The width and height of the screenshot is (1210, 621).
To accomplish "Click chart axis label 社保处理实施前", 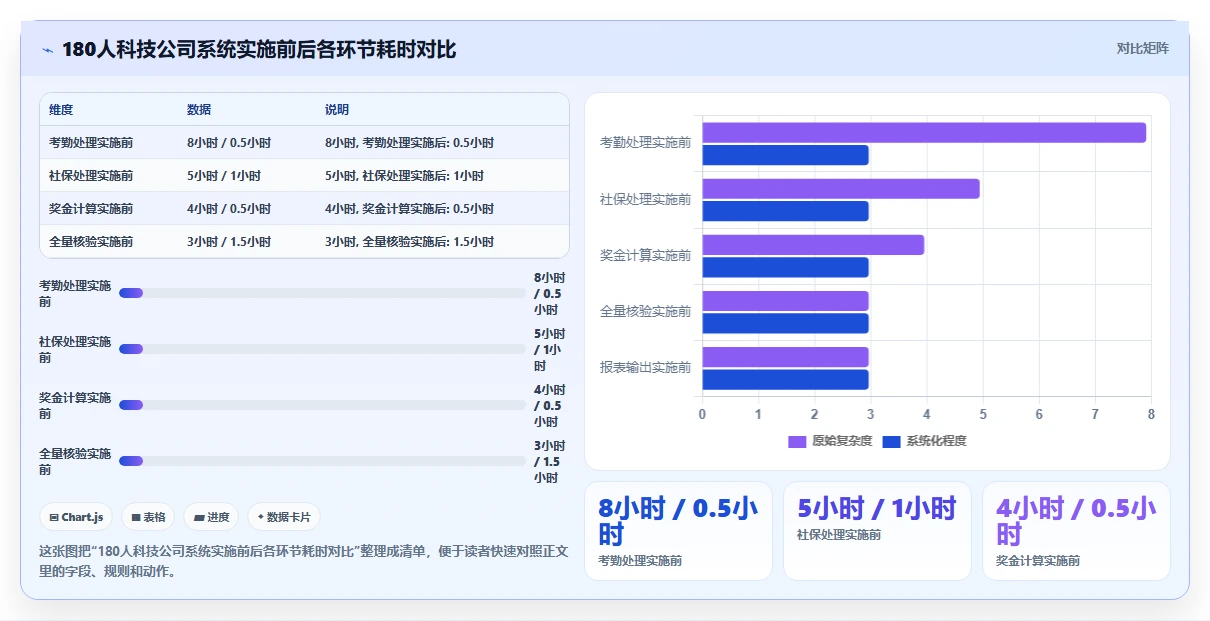I will (645, 200).
